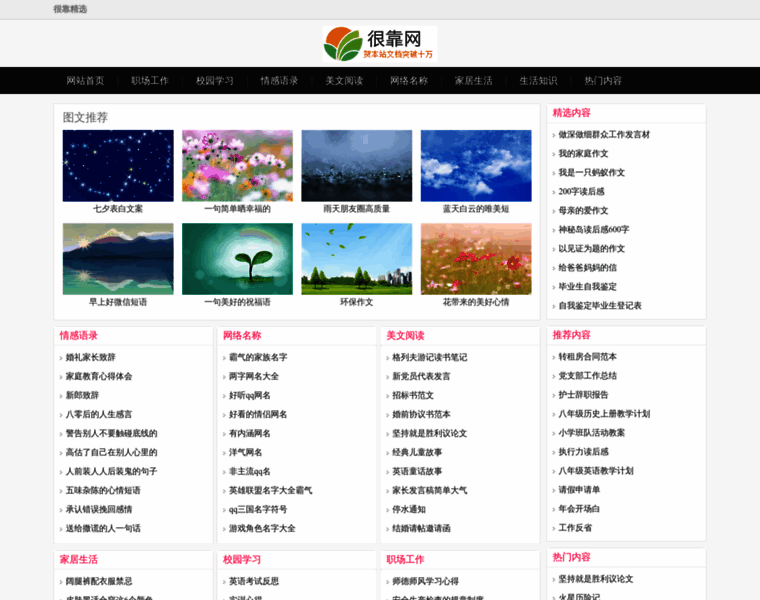Open the 一句美好的祝福语 sprout image
This screenshot has width=760, height=600.
click(237, 259)
